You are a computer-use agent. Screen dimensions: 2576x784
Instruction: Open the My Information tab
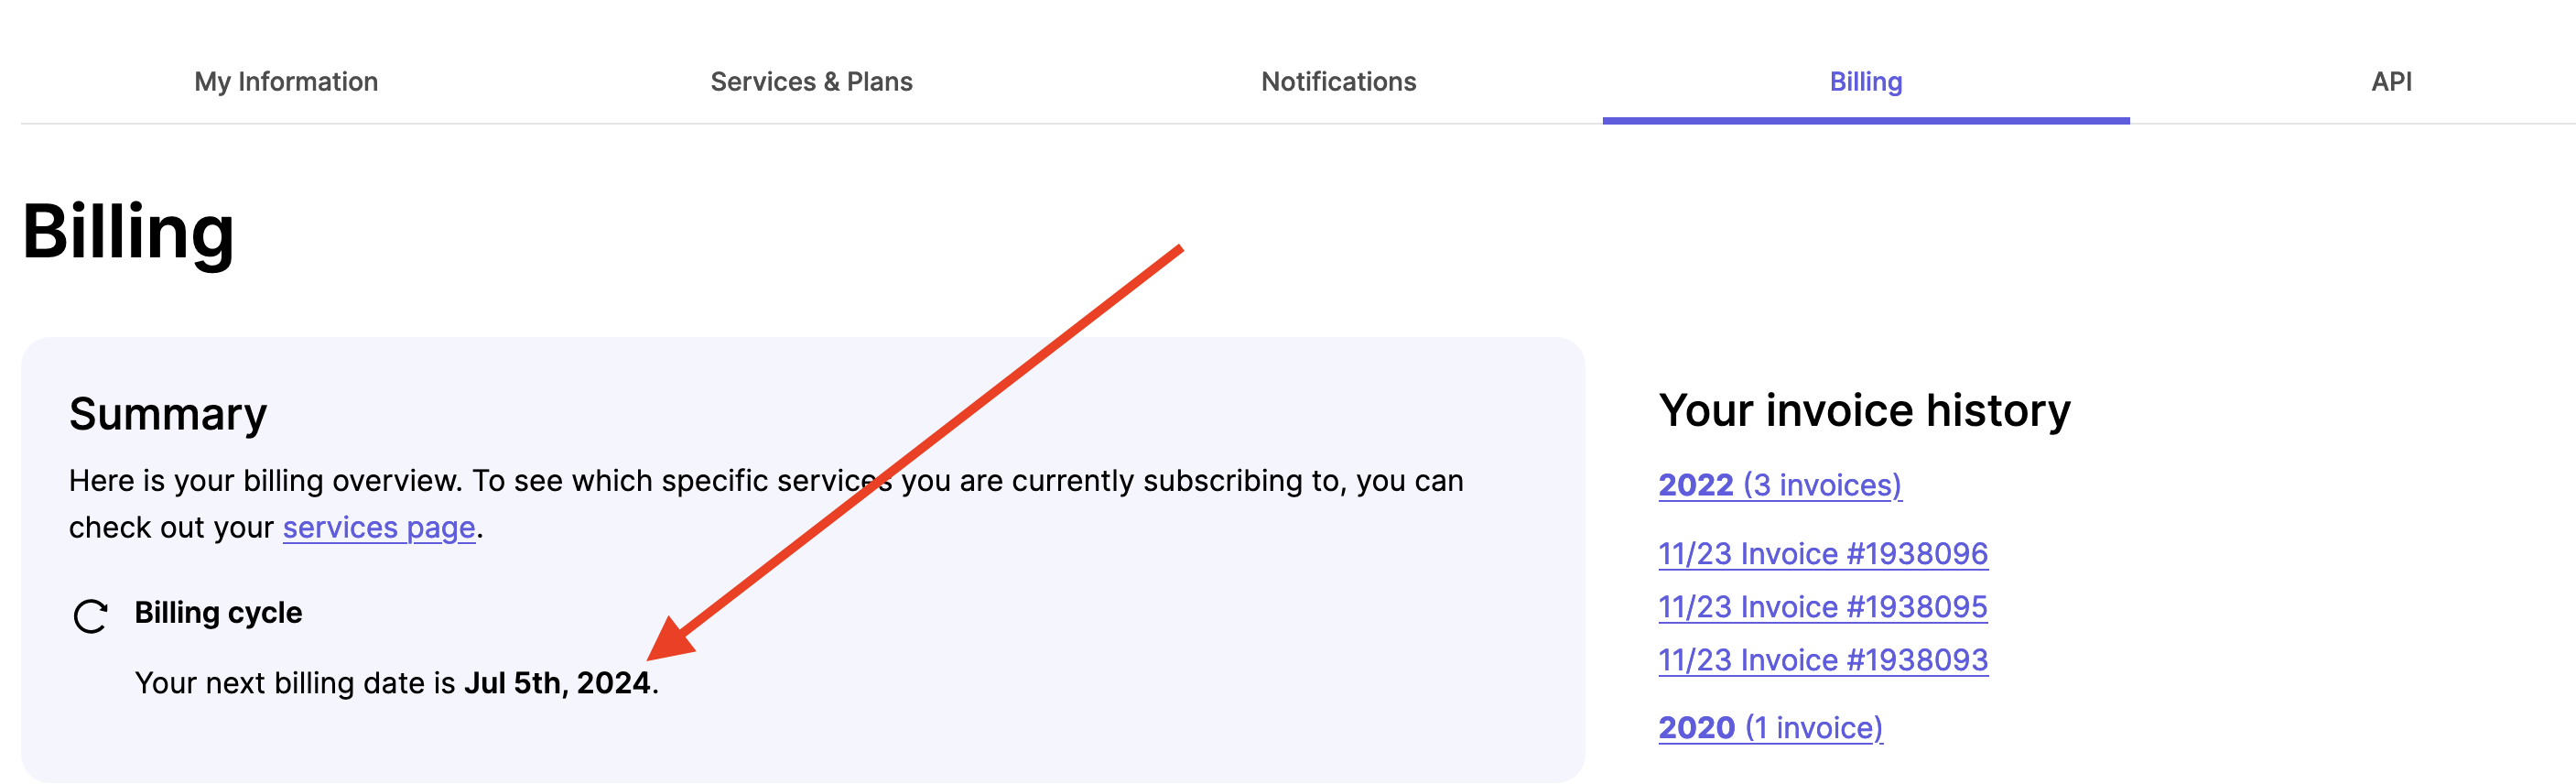286,81
